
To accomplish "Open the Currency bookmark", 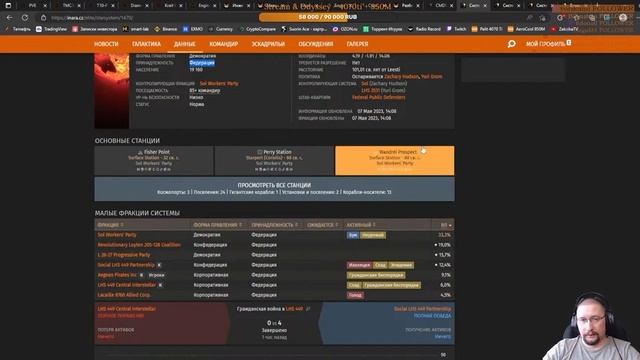I will click(220, 29).
